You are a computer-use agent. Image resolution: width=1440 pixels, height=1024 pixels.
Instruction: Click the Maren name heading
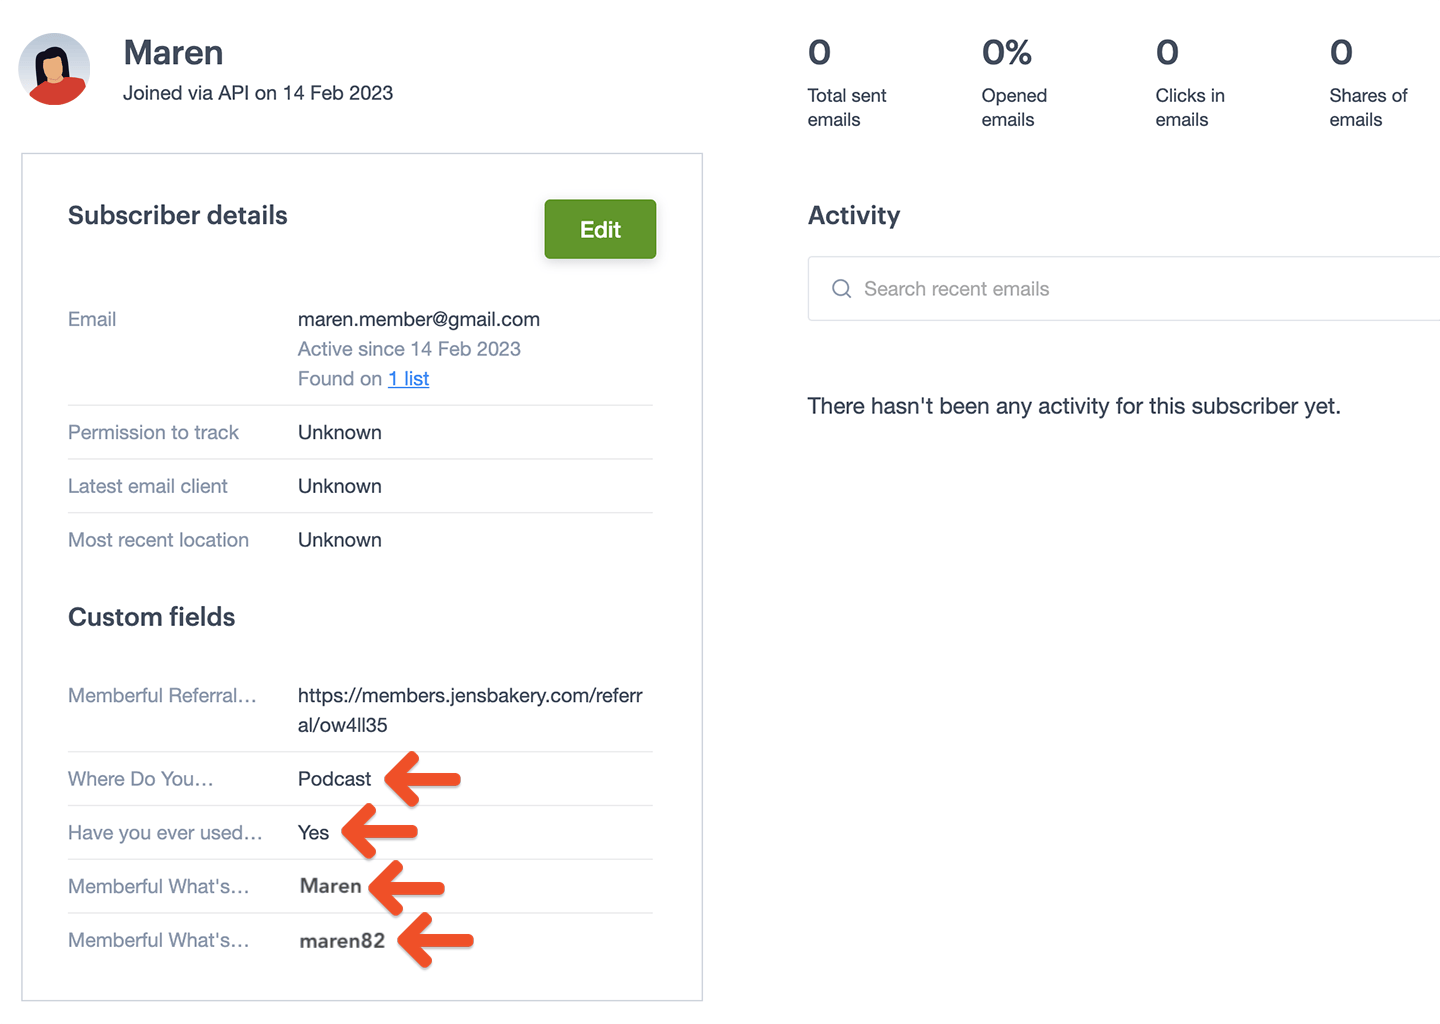point(173,53)
